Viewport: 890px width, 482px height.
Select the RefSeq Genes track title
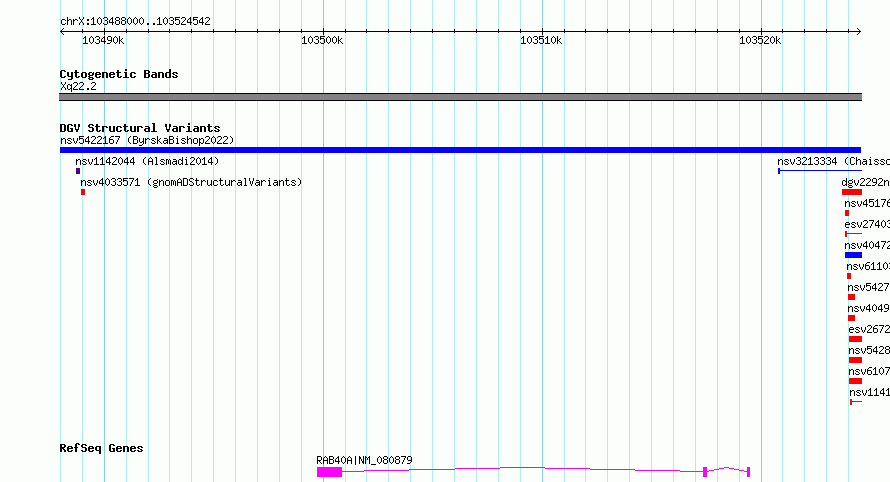[x=101, y=449]
